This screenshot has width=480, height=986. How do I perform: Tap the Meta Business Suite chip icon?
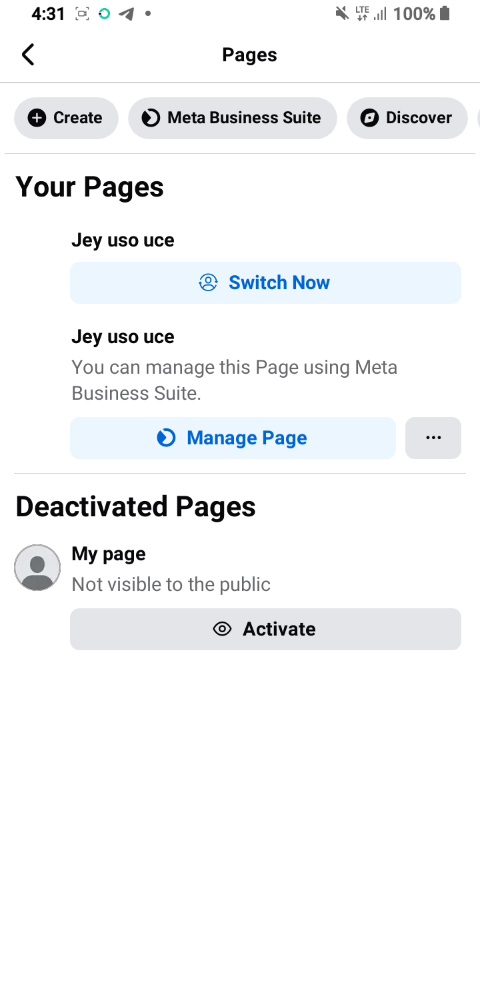150,118
